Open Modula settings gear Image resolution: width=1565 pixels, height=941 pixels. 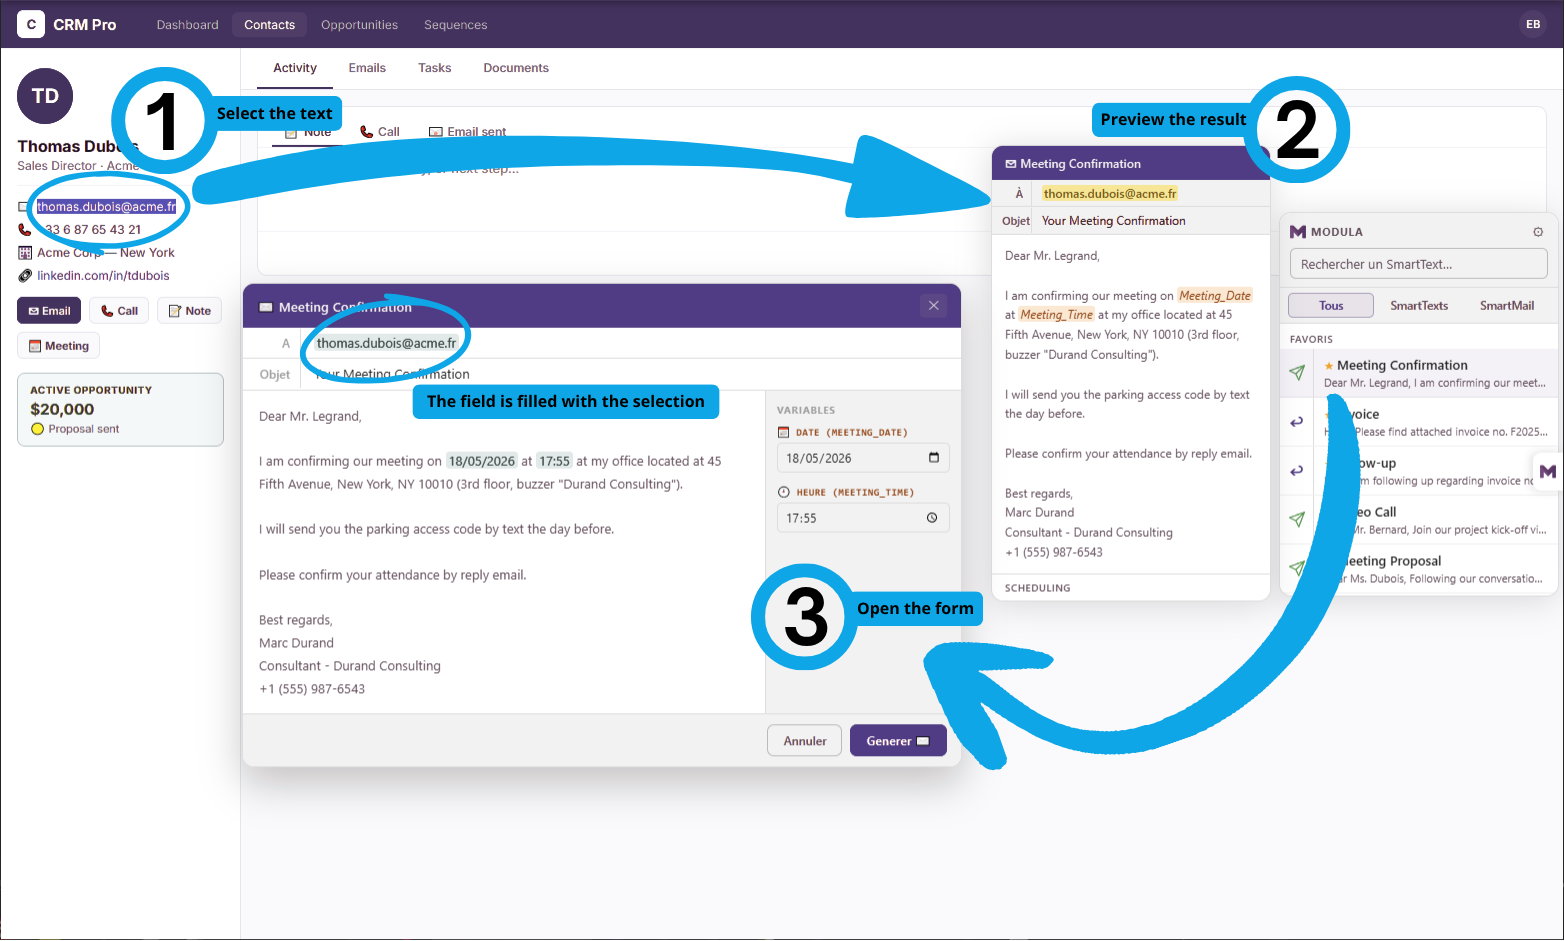[x=1538, y=232]
